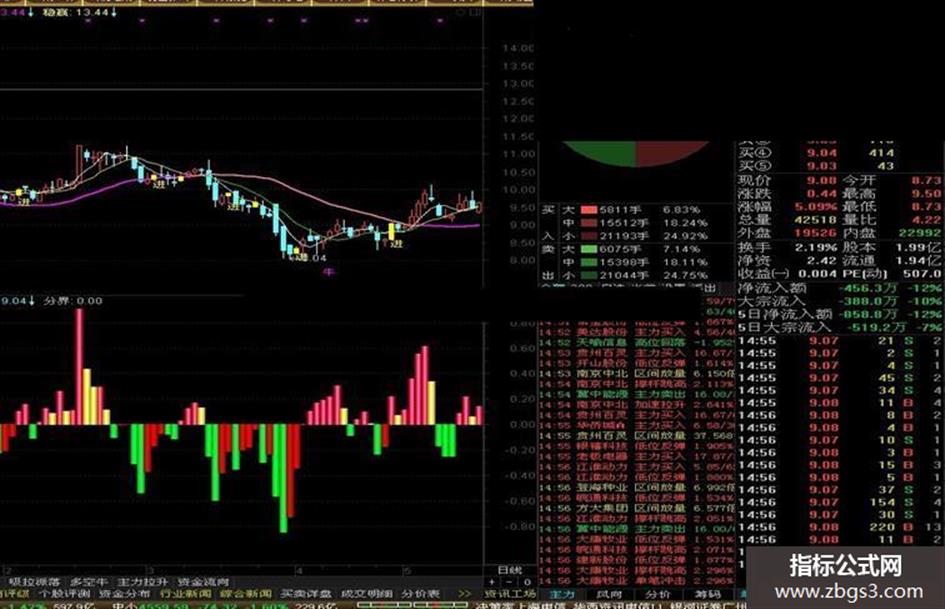This screenshot has height=609, width=945.
Task: Select the 14:56 trade of 154 lots
Action: (x=840, y=502)
